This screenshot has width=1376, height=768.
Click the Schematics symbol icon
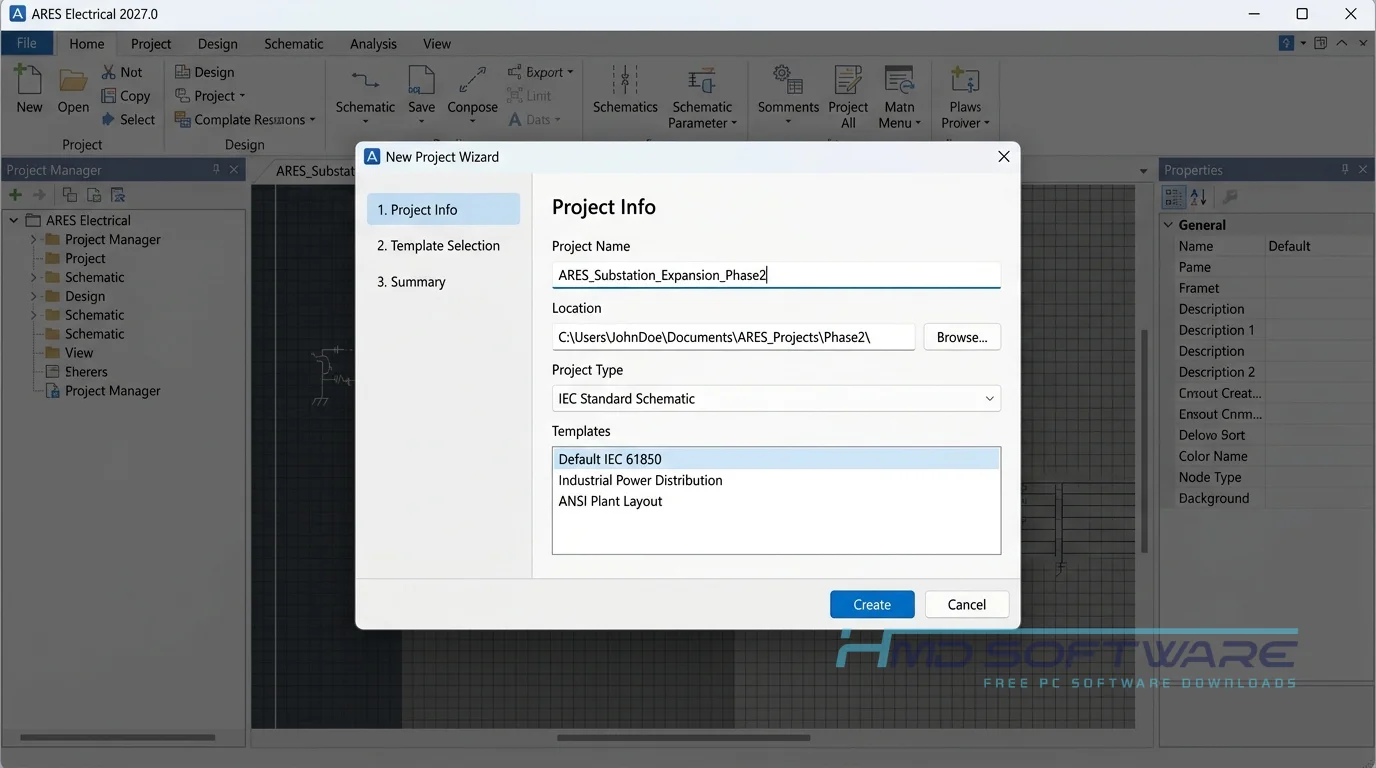click(625, 81)
